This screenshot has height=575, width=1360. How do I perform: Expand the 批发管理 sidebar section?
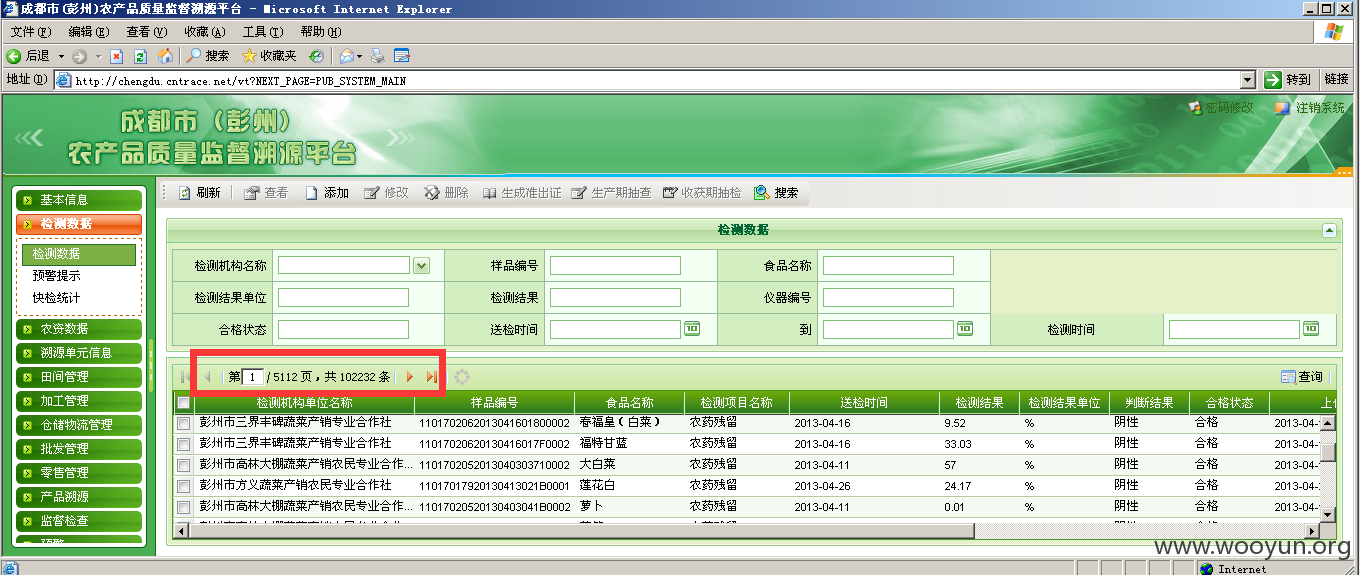79,449
